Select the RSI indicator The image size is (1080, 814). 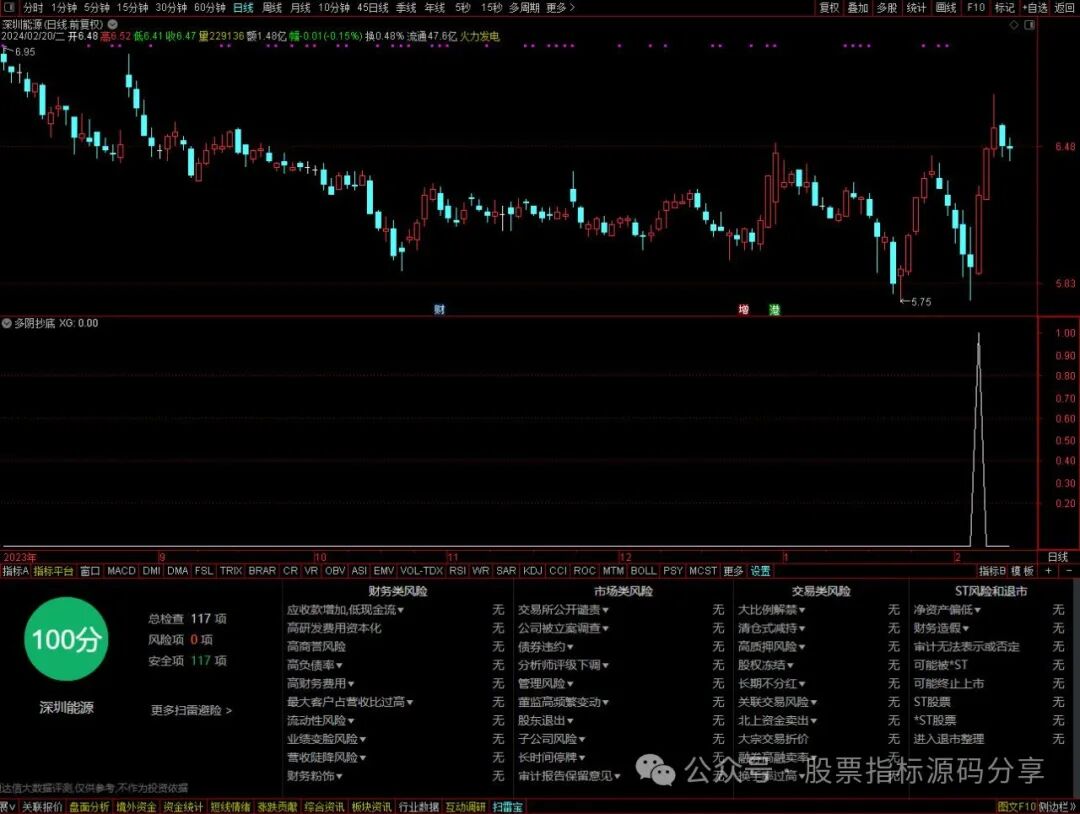click(x=457, y=571)
